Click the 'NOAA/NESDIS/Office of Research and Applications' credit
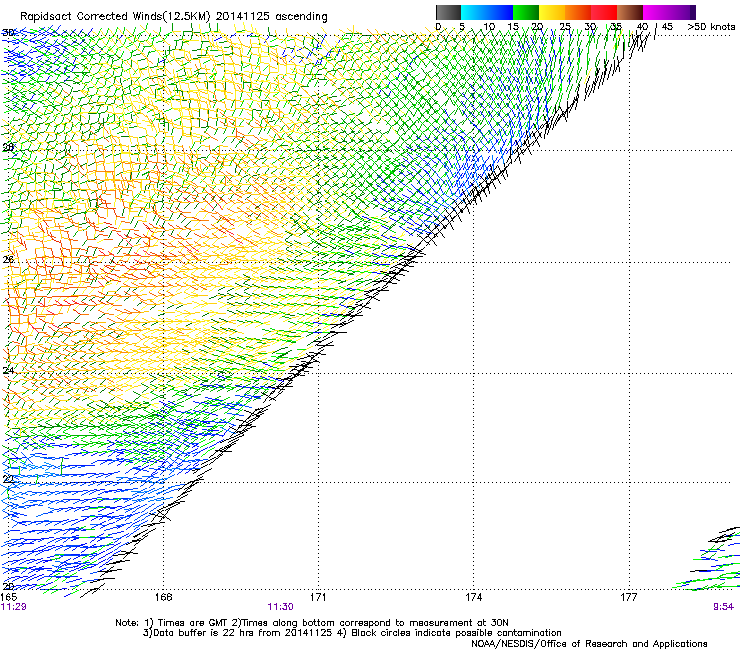This screenshot has width=740, height=650. pos(589,644)
